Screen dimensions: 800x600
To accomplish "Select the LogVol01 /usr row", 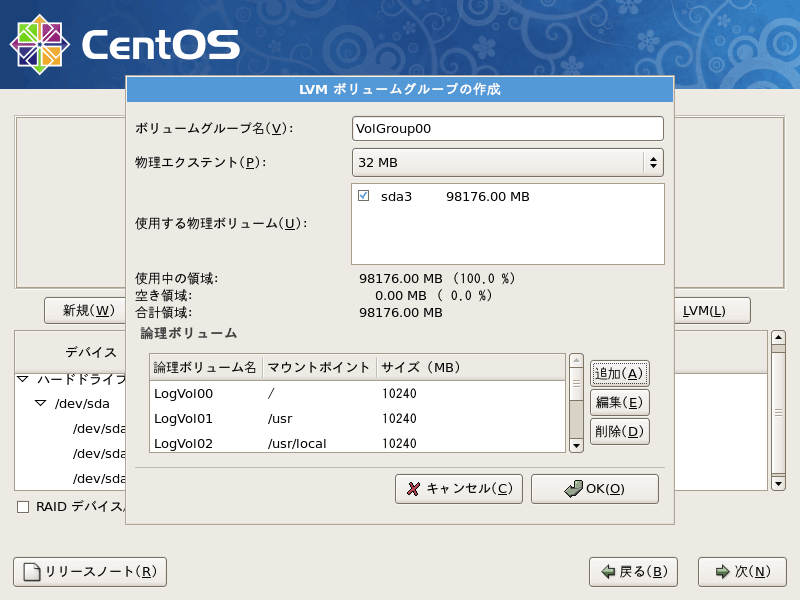I will pyautogui.click(x=300, y=418).
